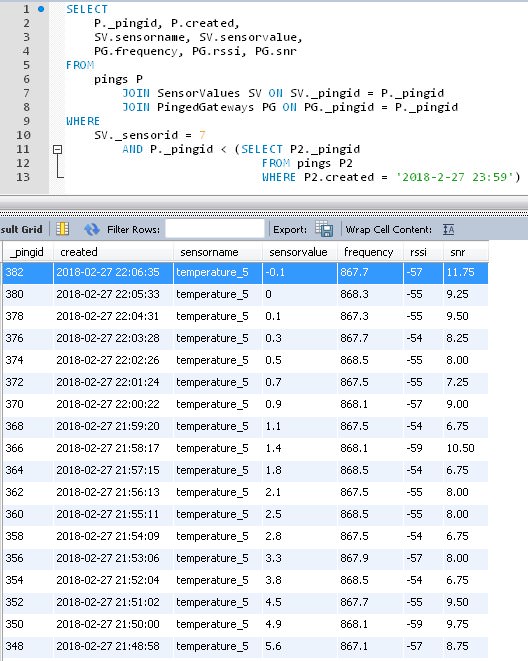Image resolution: width=528 pixels, height=661 pixels.
Task: Sort by the _pingid column header
Action: (x=28, y=252)
